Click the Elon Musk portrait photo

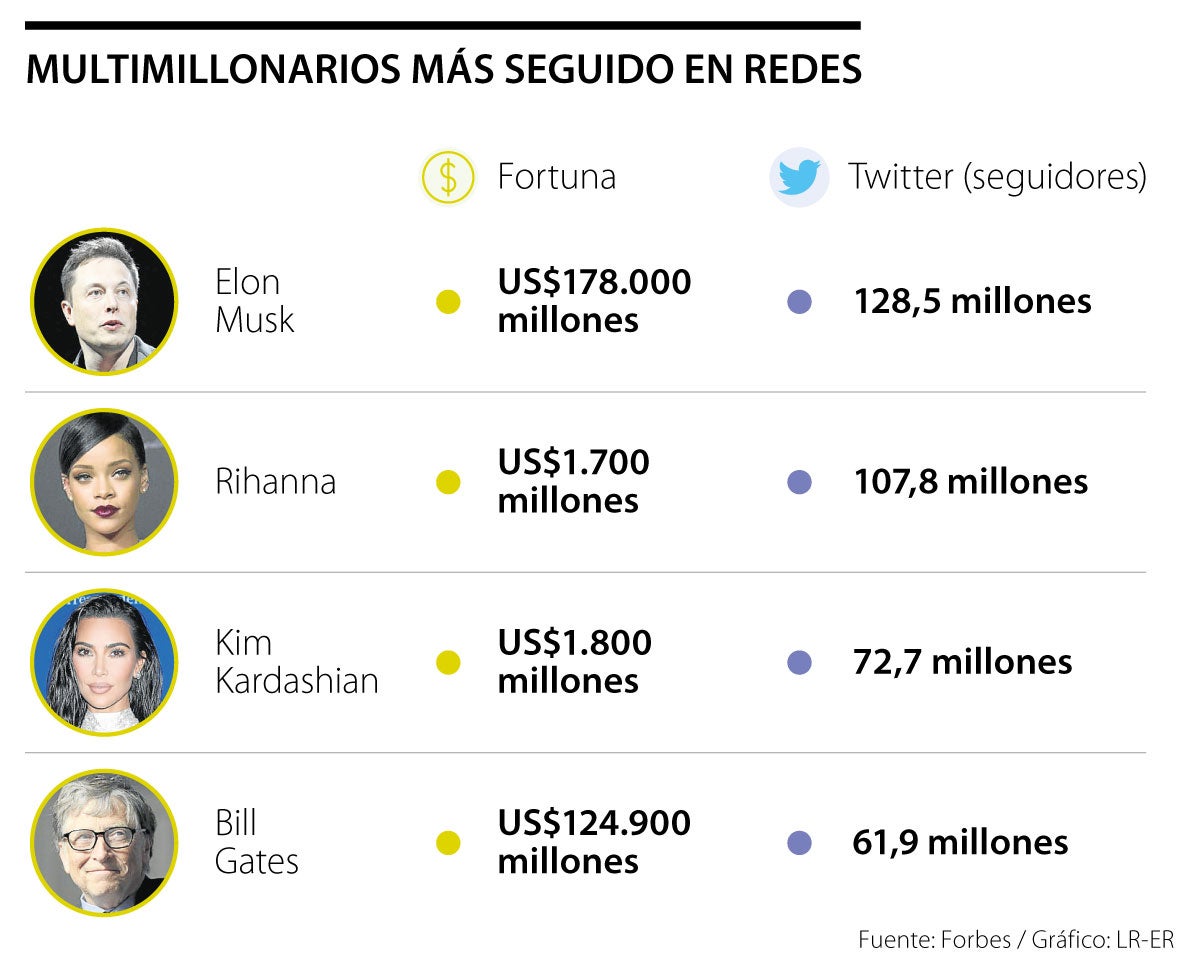click(104, 302)
